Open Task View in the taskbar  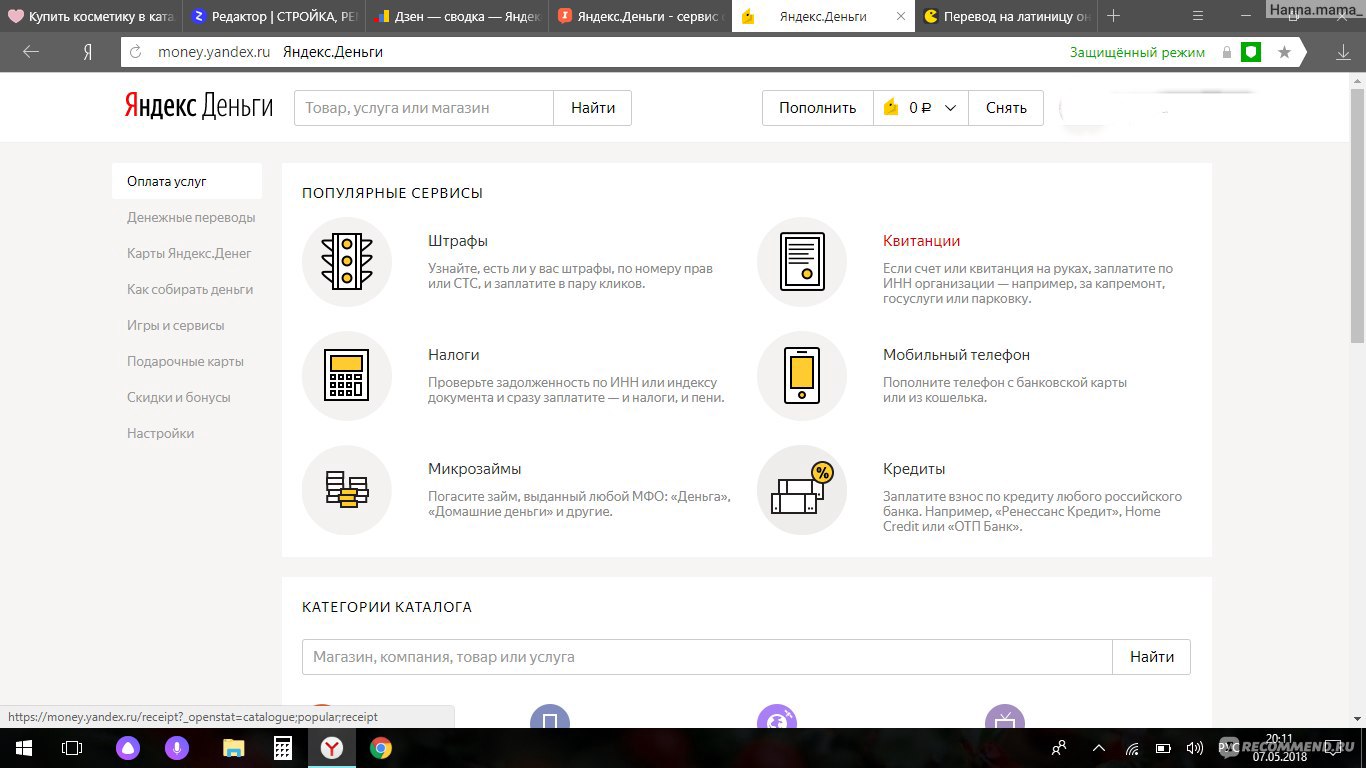[72, 748]
